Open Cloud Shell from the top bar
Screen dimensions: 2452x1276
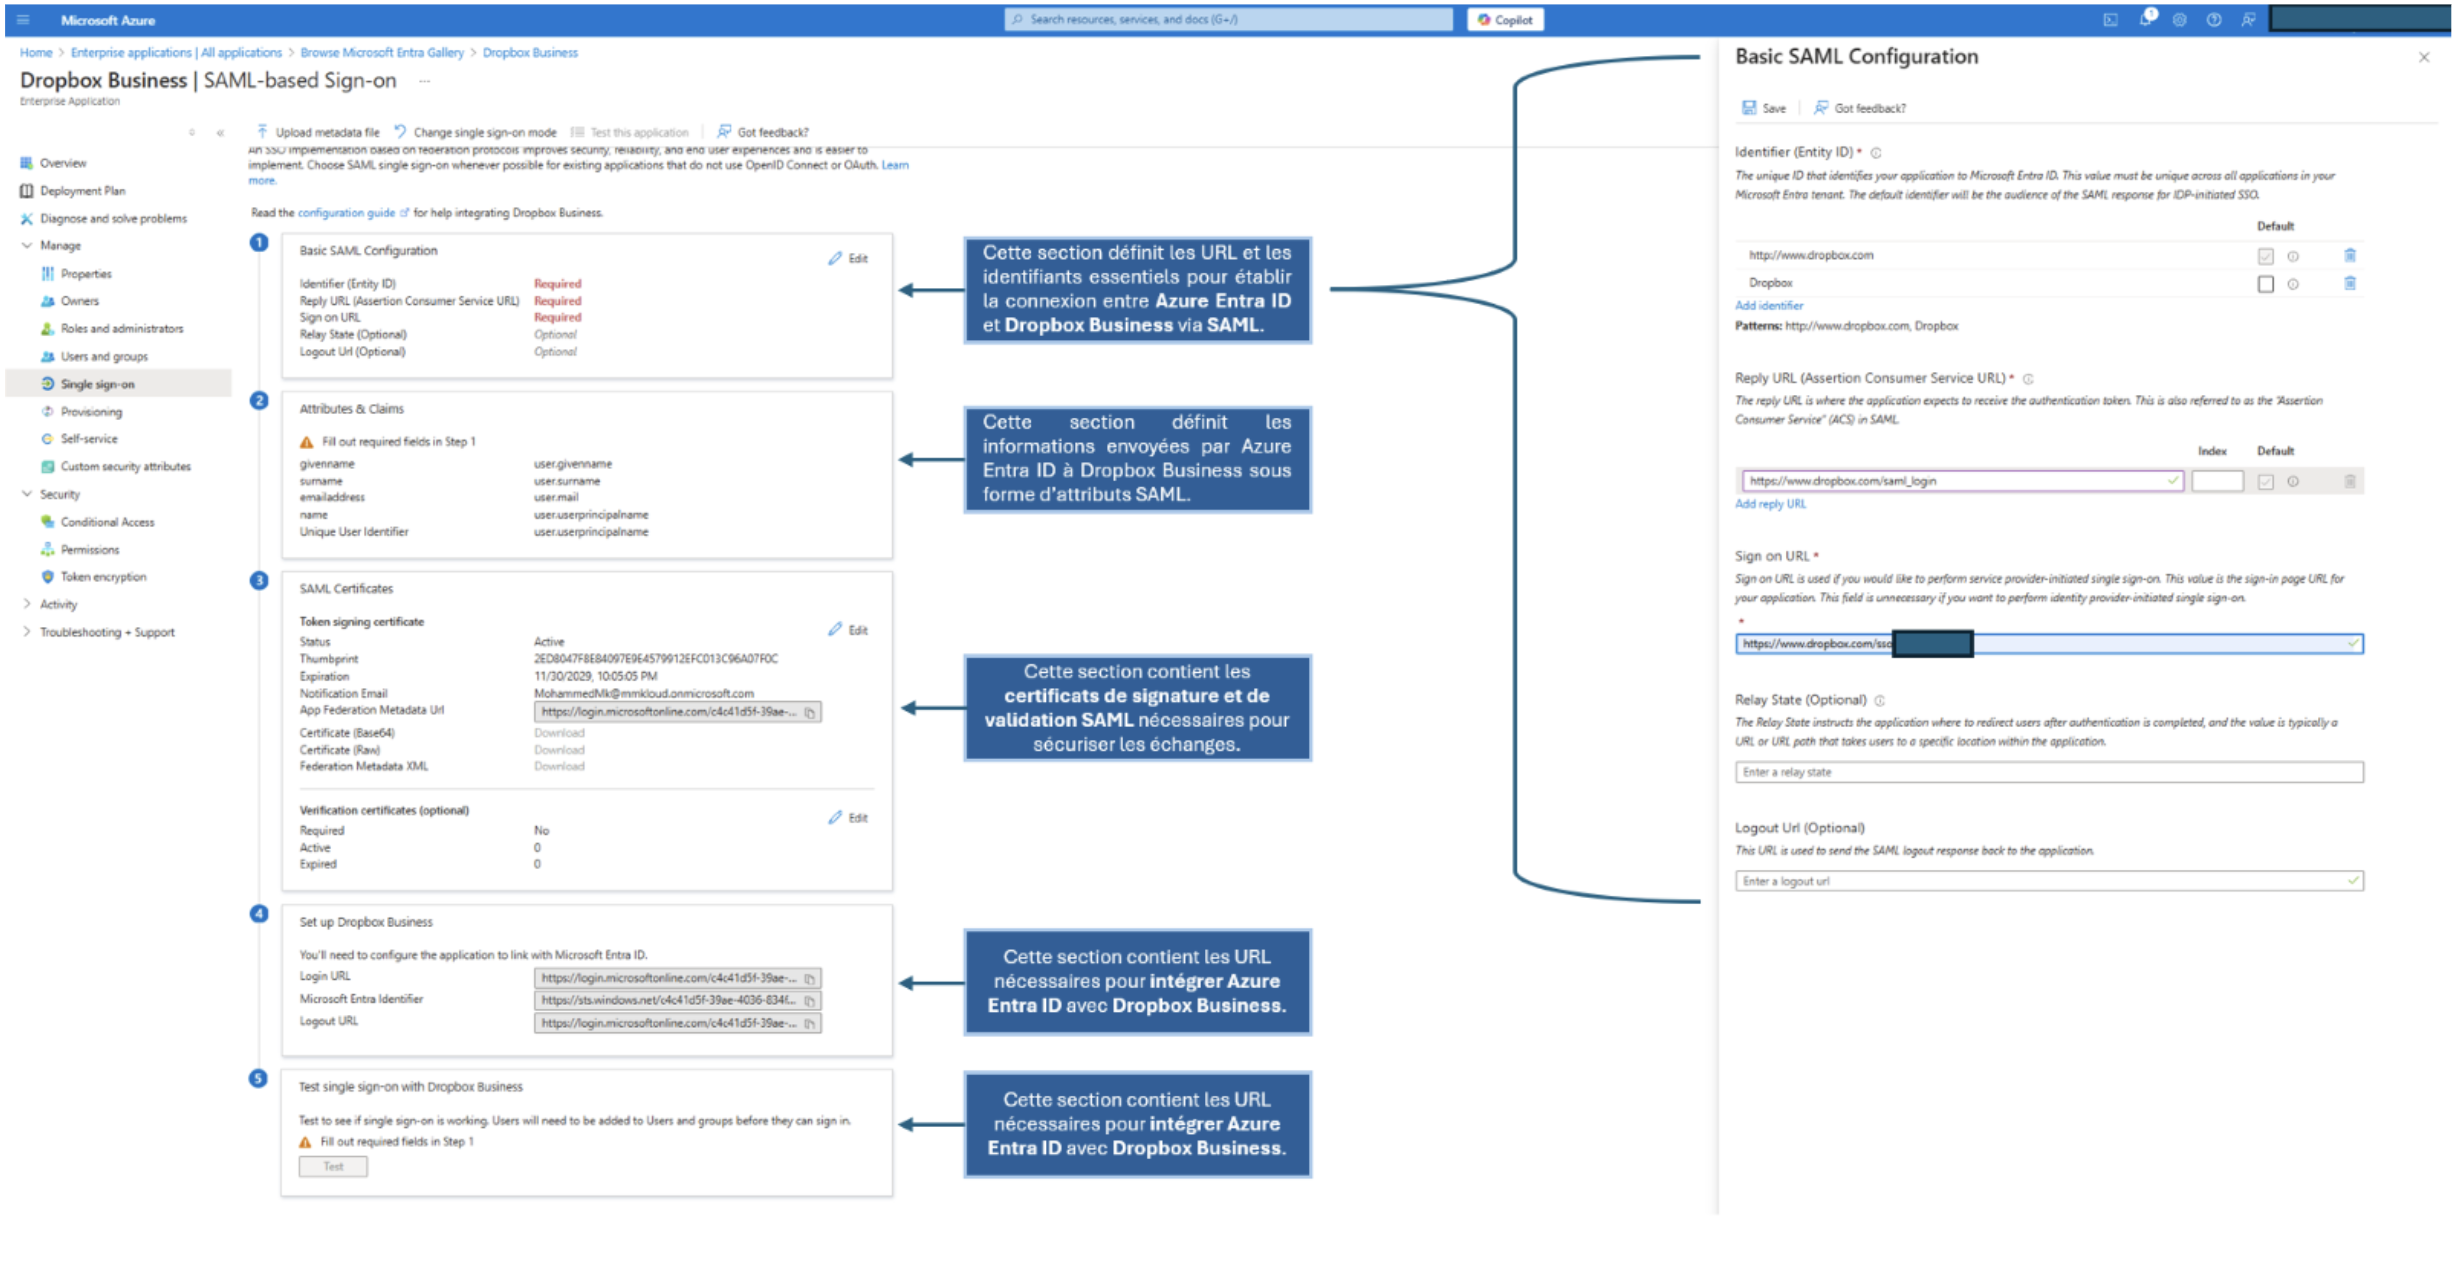tap(2110, 20)
